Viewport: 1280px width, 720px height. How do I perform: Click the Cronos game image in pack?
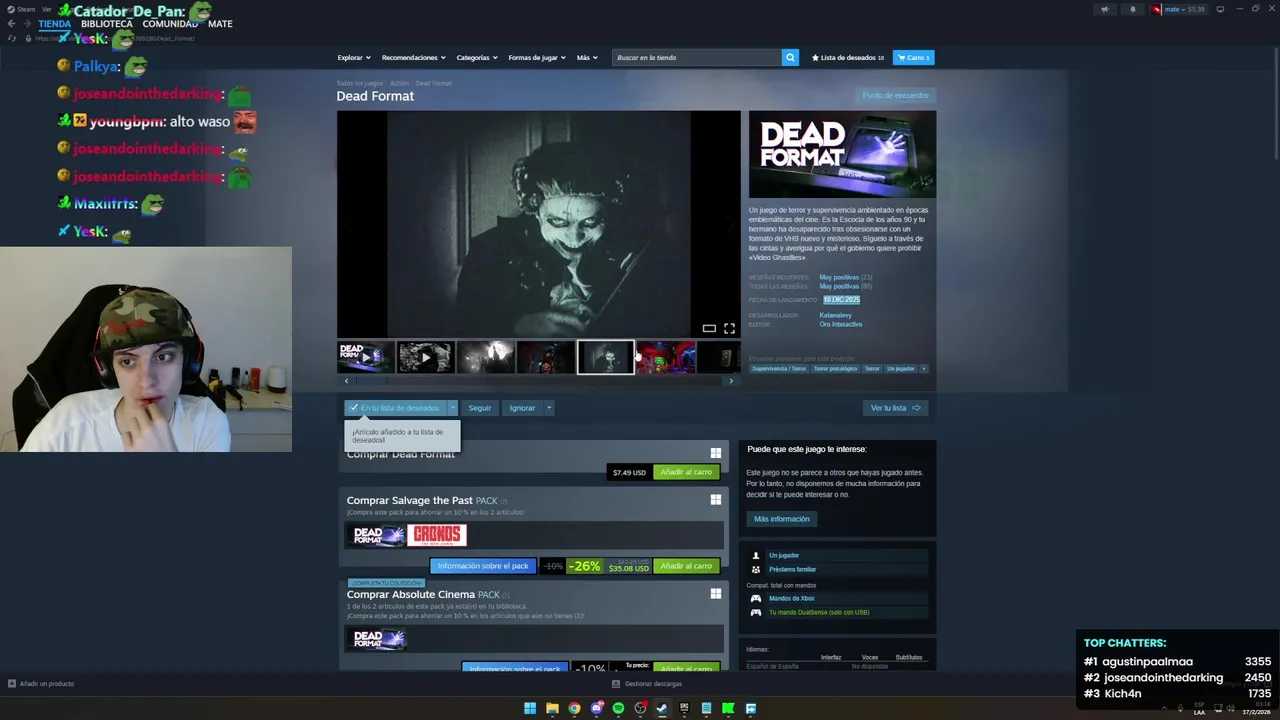click(x=437, y=535)
